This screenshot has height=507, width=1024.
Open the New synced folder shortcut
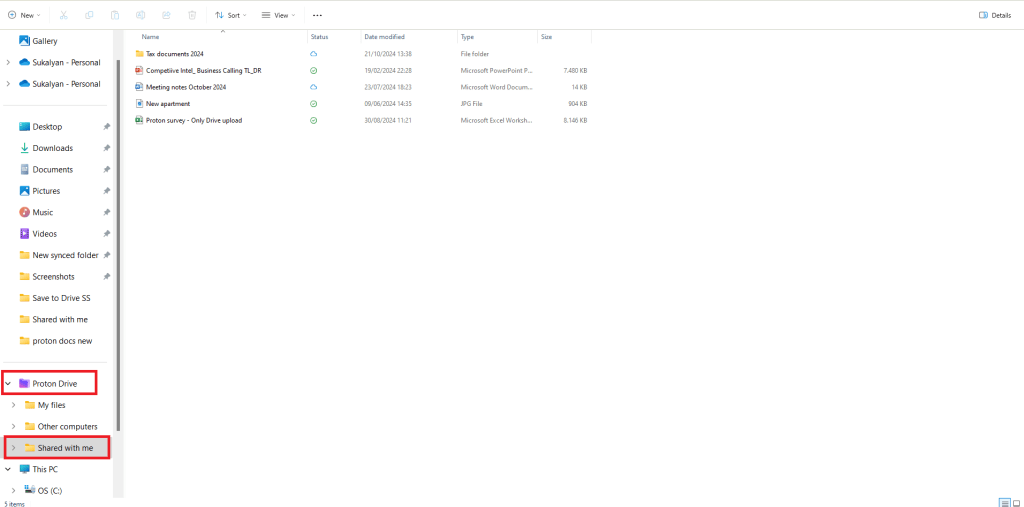coord(65,255)
